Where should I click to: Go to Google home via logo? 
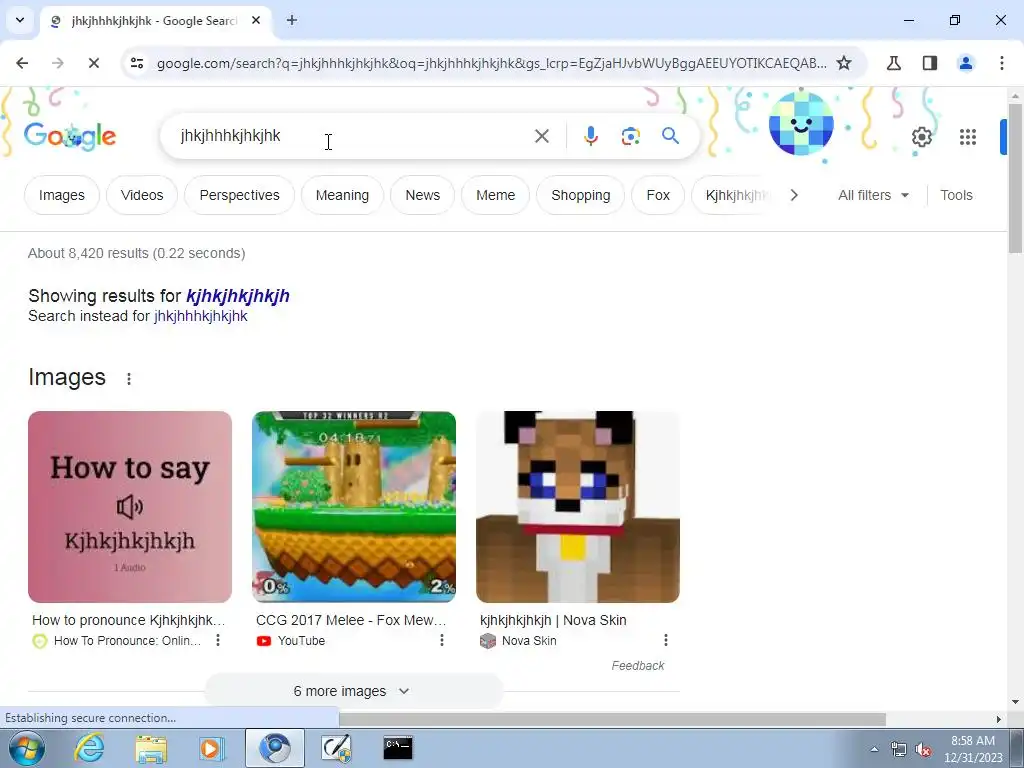(x=70, y=136)
